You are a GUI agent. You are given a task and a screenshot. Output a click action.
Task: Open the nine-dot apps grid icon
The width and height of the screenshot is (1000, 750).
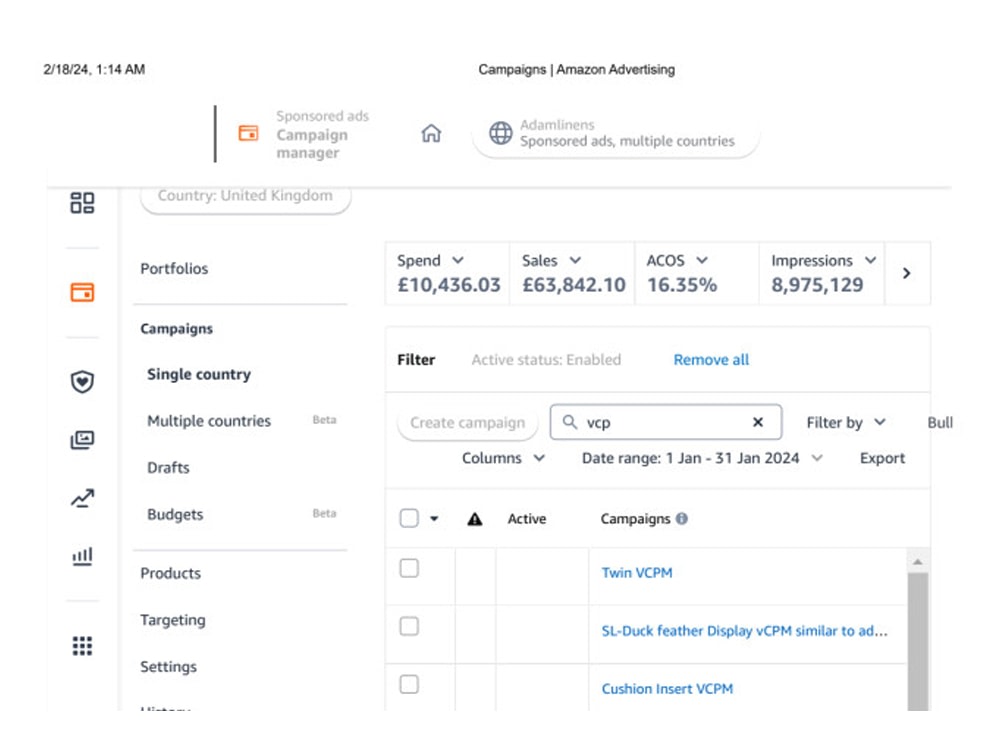pyautogui.click(x=82, y=646)
